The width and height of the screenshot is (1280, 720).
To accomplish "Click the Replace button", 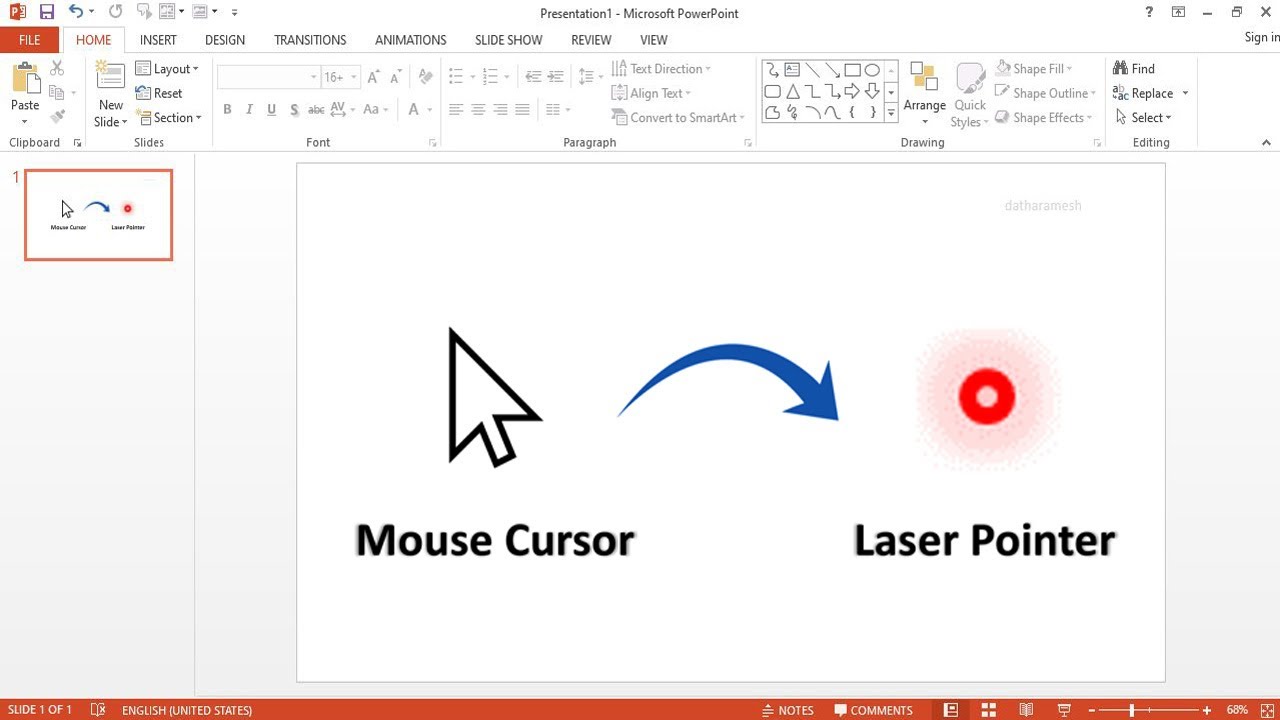I will 1143,93.
